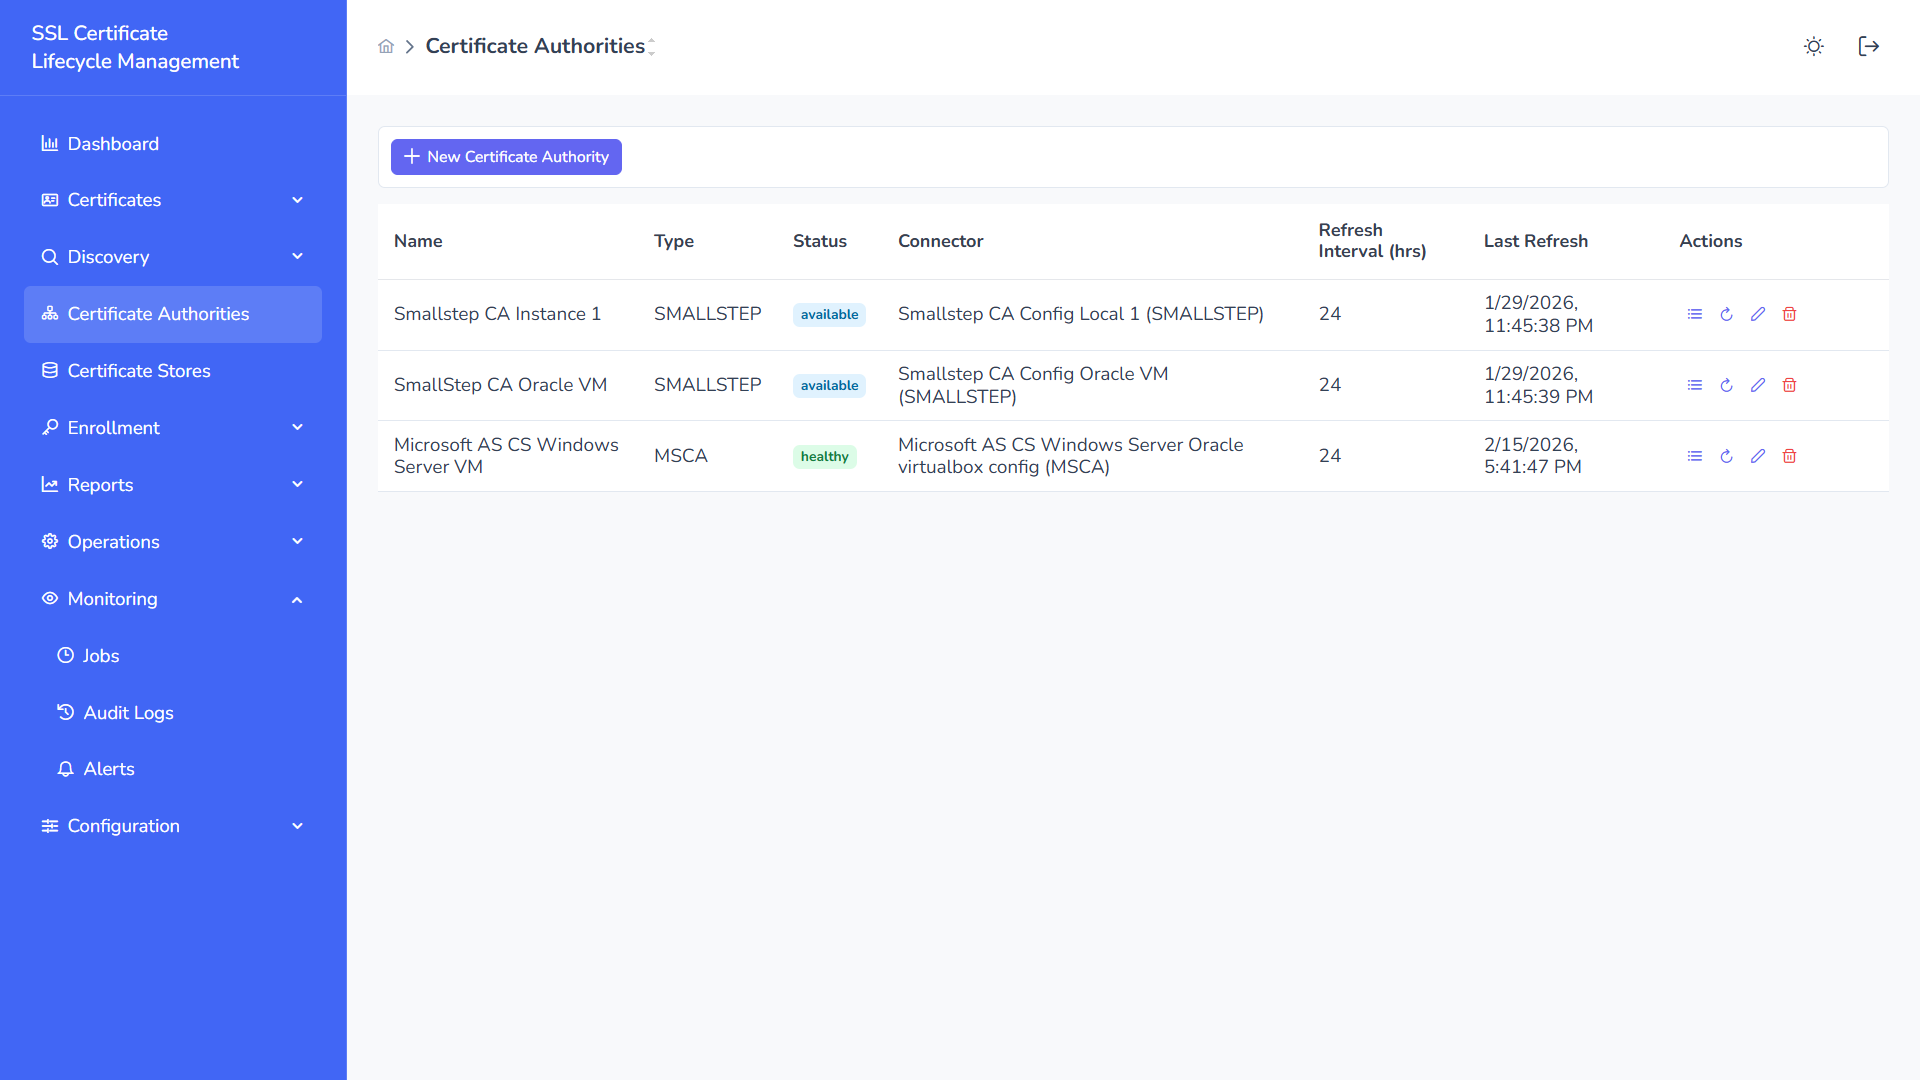Delete the Smallstep CA Instance 1 authority

(x=1790, y=313)
